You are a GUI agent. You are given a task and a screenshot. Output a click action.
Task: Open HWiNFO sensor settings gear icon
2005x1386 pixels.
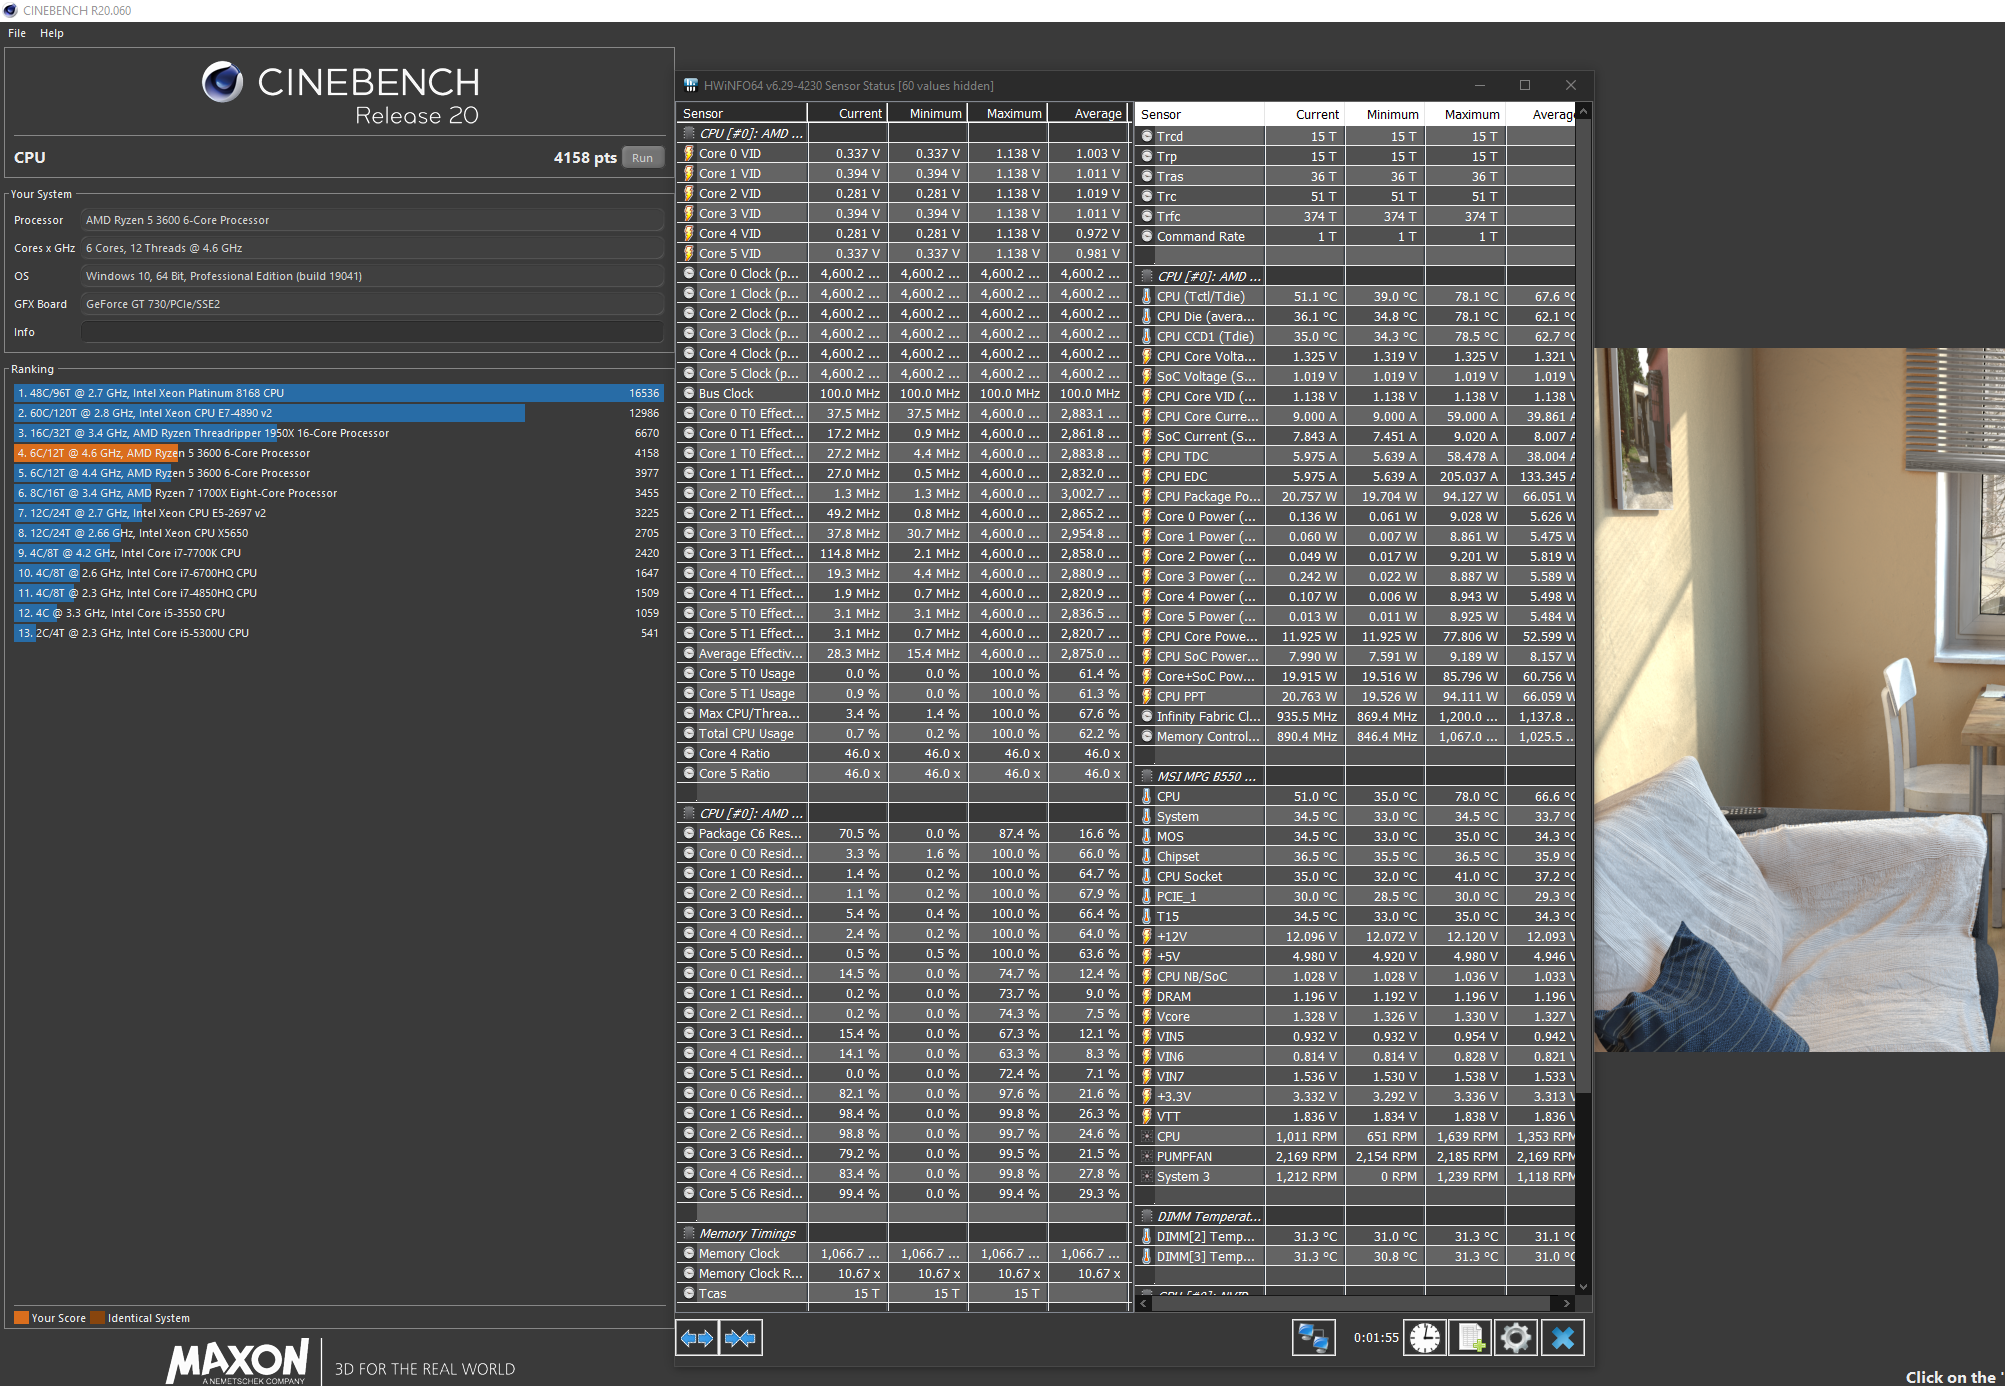(1515, 1338)
